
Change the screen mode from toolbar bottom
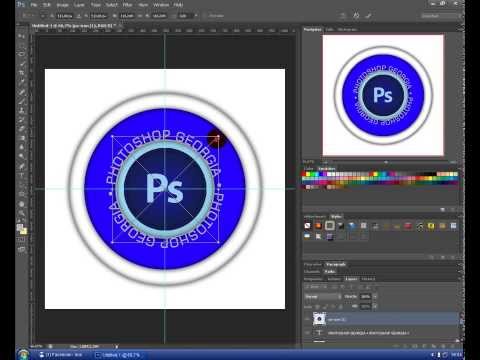click(22, 249)
